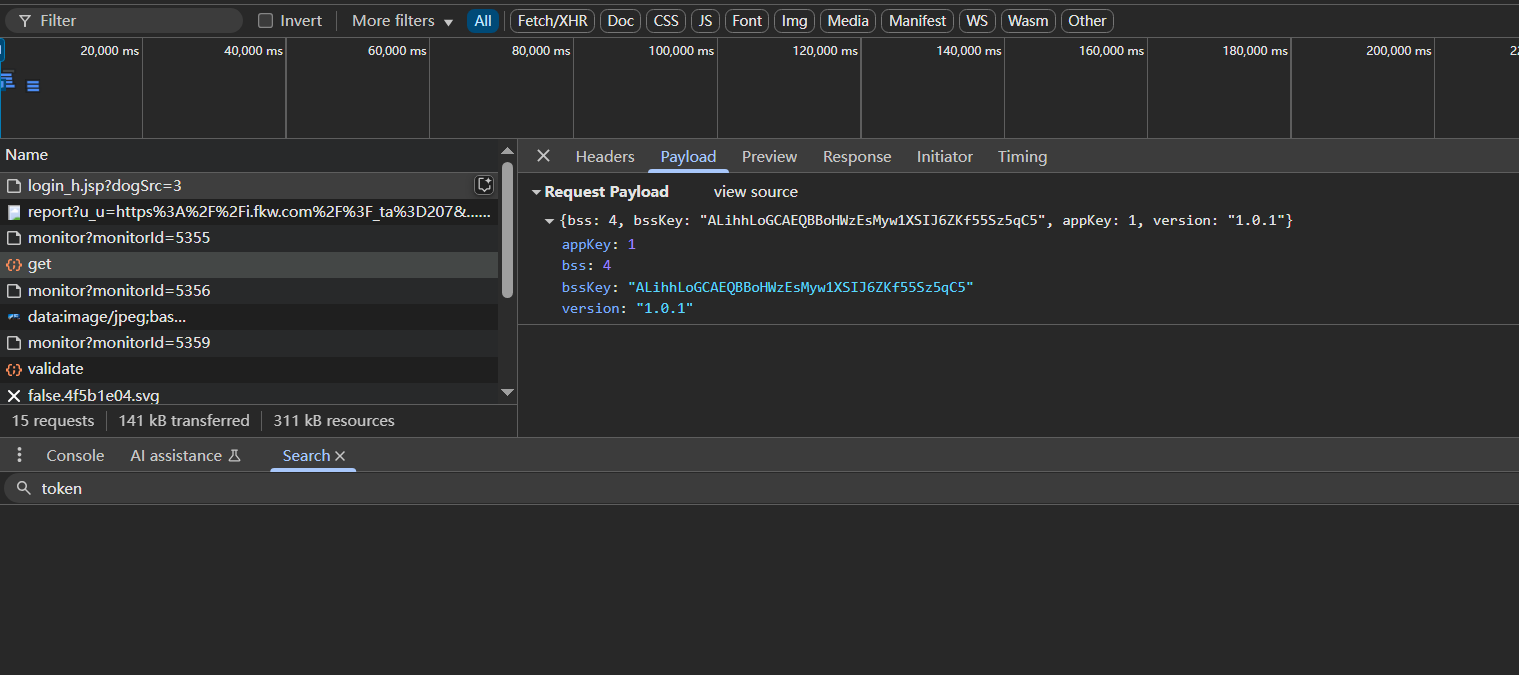Switch to the Response tab
This screenshot has width=1519, height=675.
(856, 156)
